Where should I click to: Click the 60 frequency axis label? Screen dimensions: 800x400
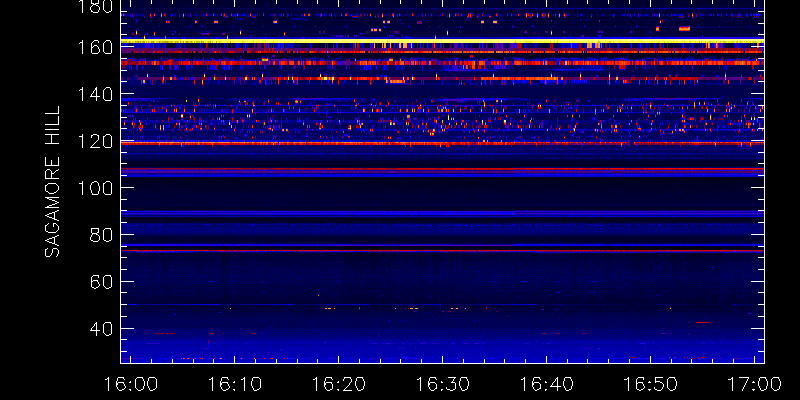pyautogui.click(x=102, y=282)
